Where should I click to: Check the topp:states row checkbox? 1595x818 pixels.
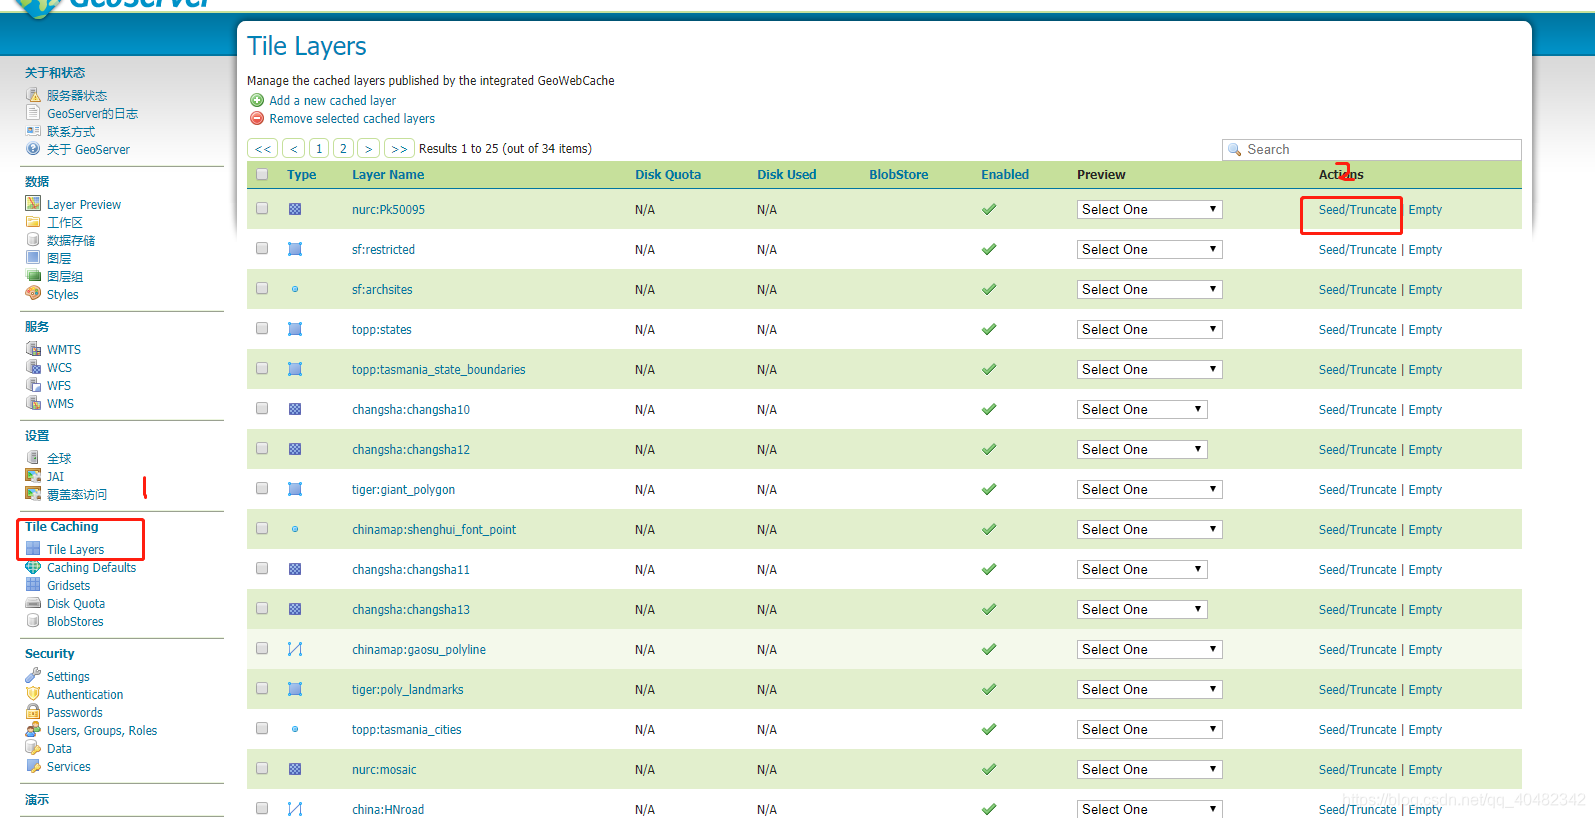(x=262, y=328)
